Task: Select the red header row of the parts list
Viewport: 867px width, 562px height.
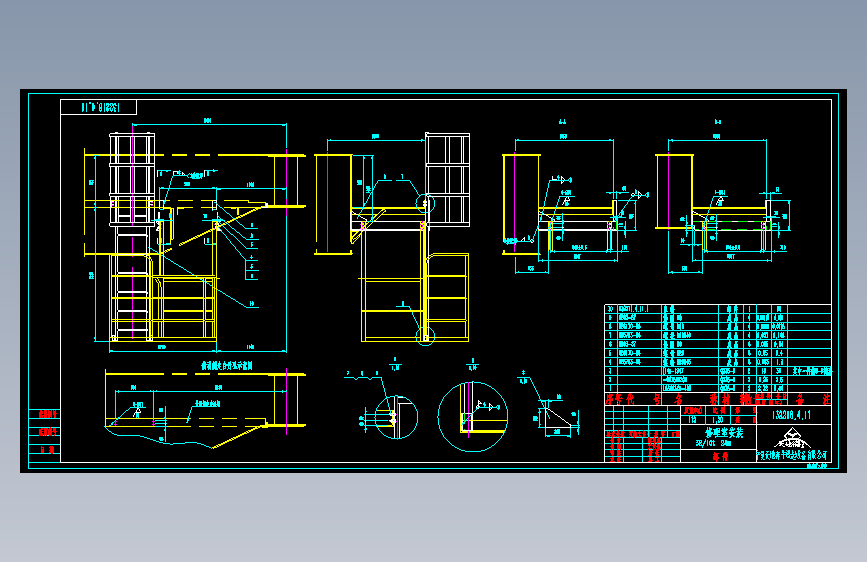Action: tap(718, 399)
